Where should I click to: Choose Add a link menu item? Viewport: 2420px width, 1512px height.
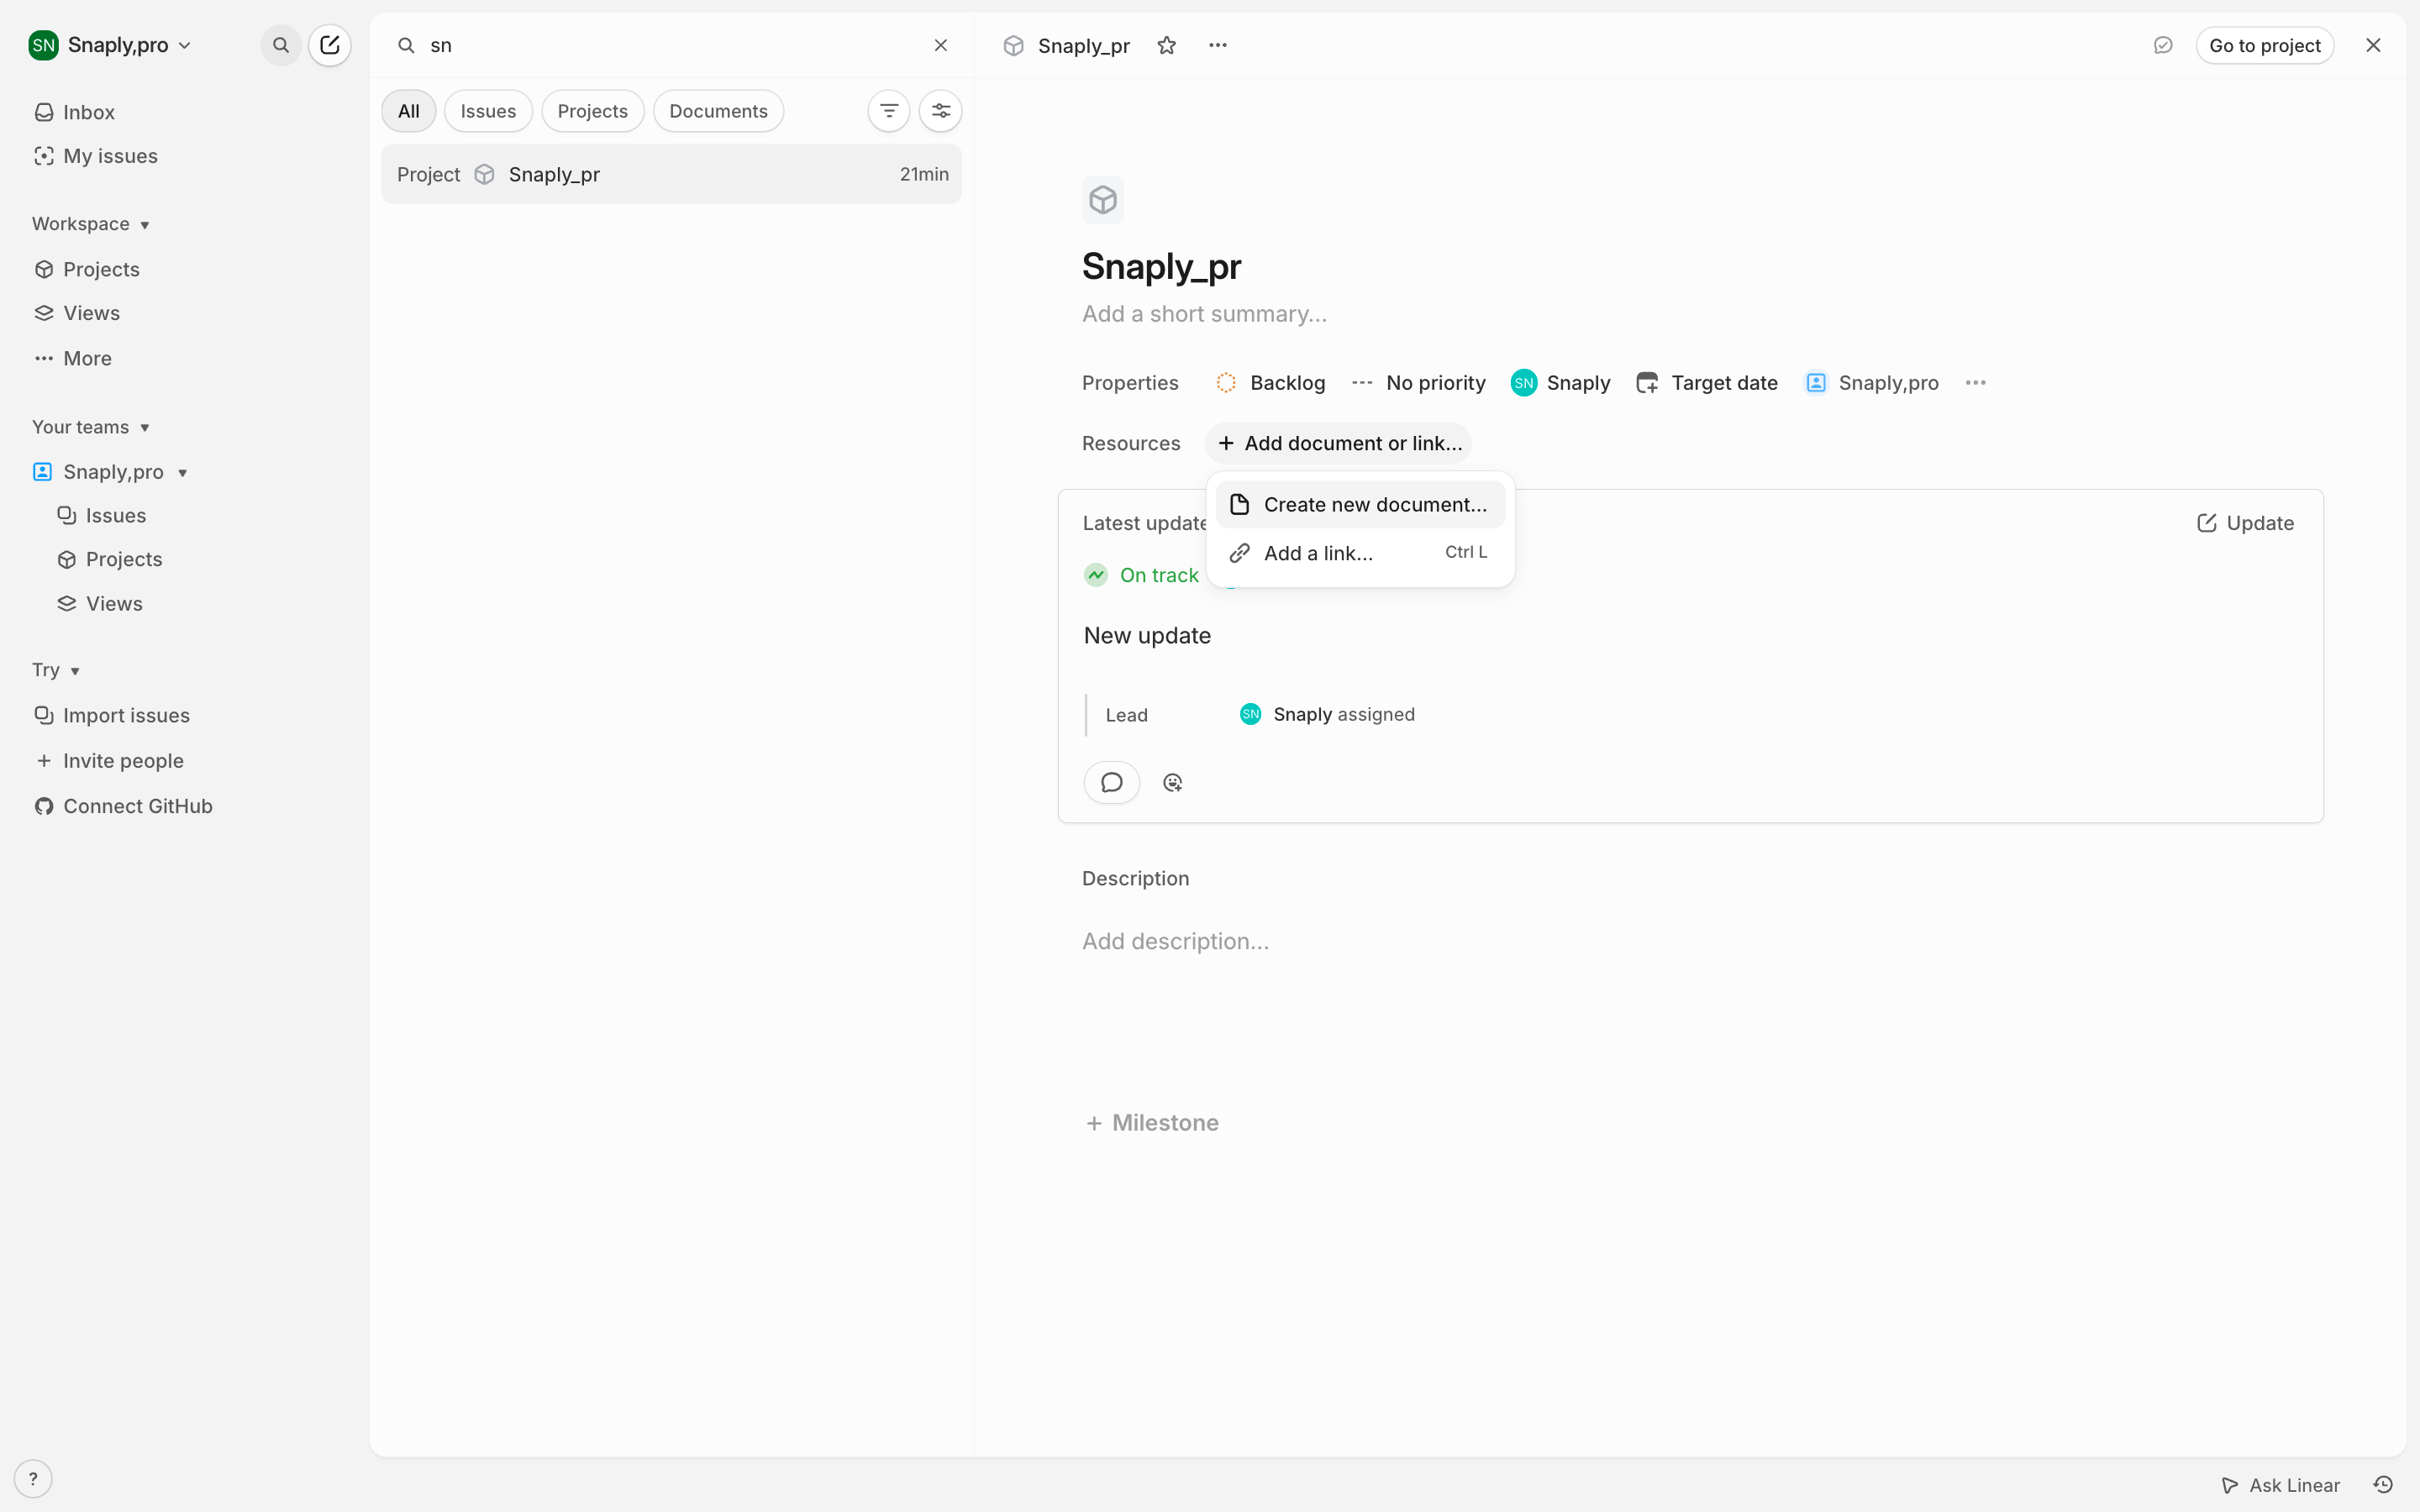(x=1360, y=553)
